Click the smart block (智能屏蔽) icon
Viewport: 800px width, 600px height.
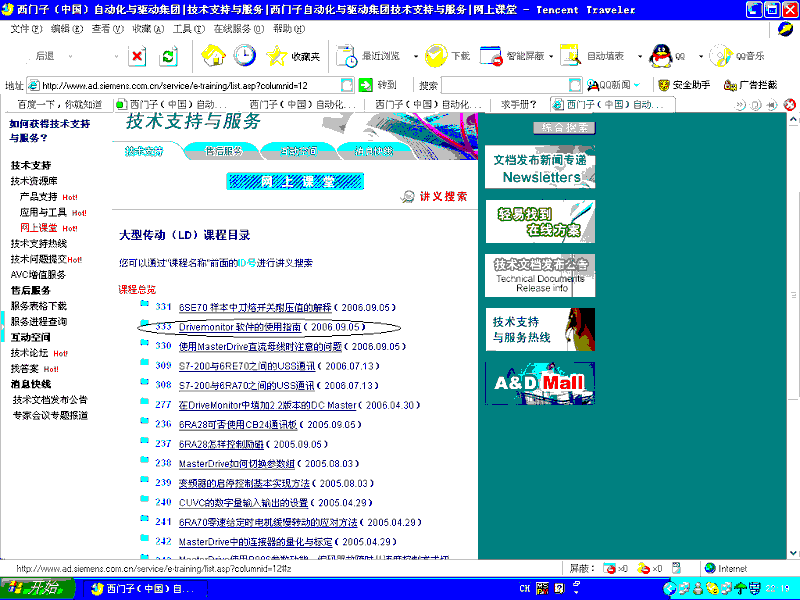[x=491, y=56]
